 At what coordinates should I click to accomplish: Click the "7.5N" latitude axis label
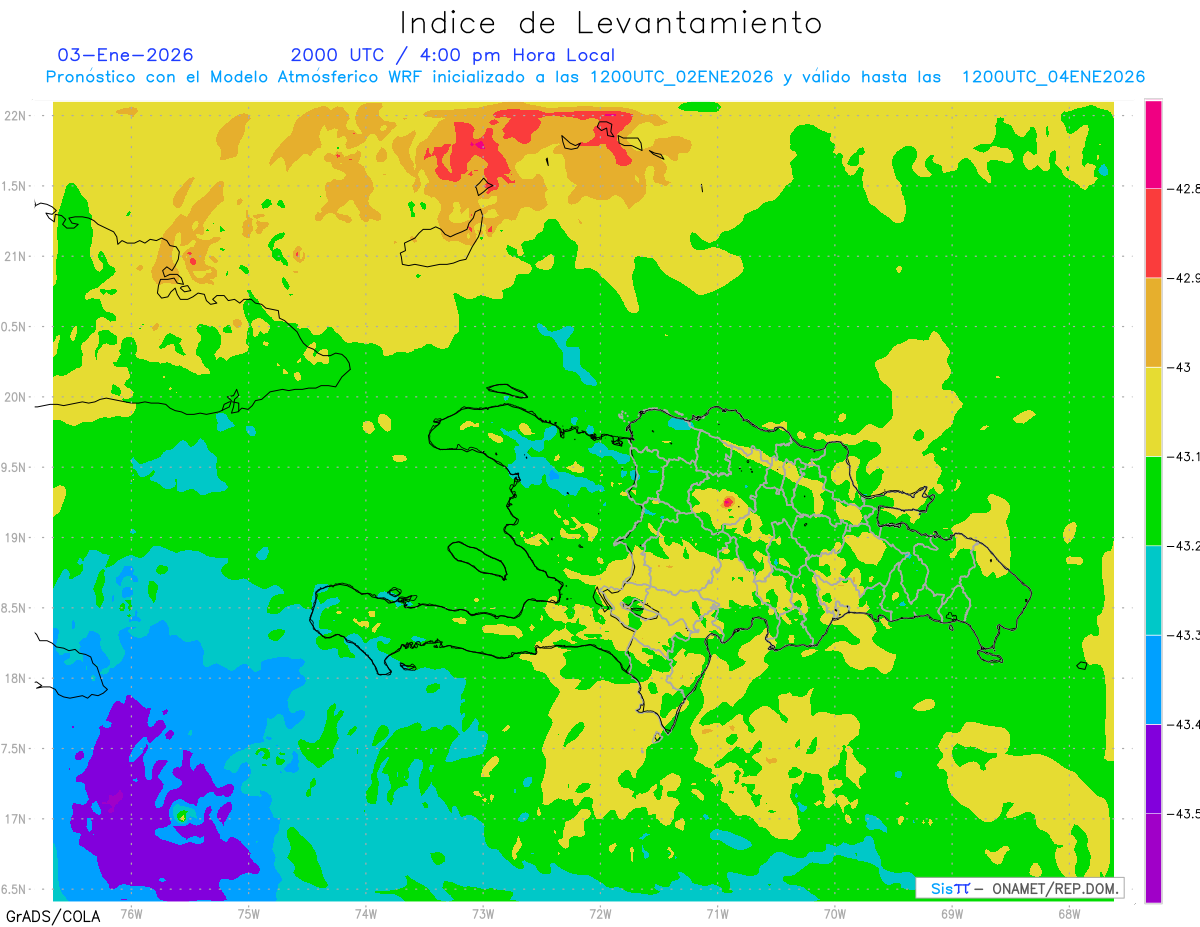click(15, 749)
